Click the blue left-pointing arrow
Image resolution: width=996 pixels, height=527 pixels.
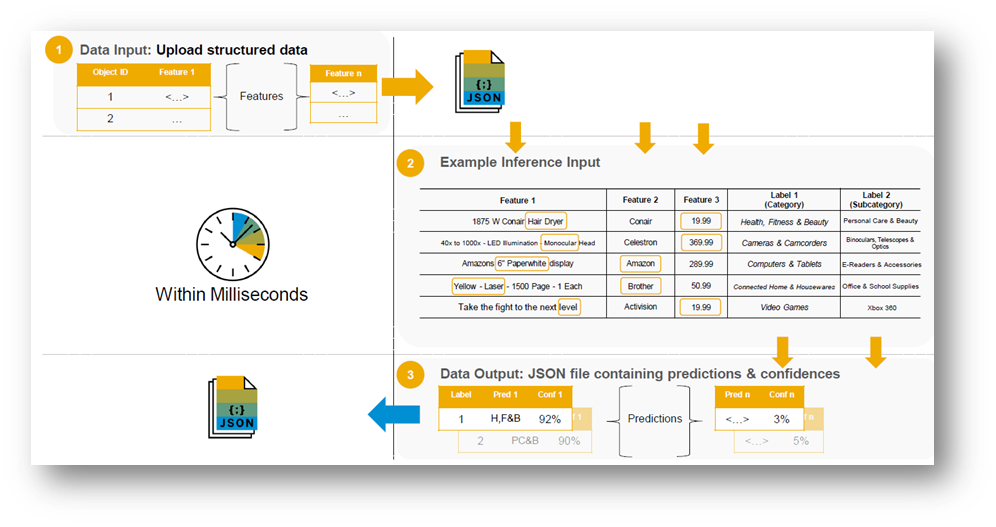click(x=393, y=412)
